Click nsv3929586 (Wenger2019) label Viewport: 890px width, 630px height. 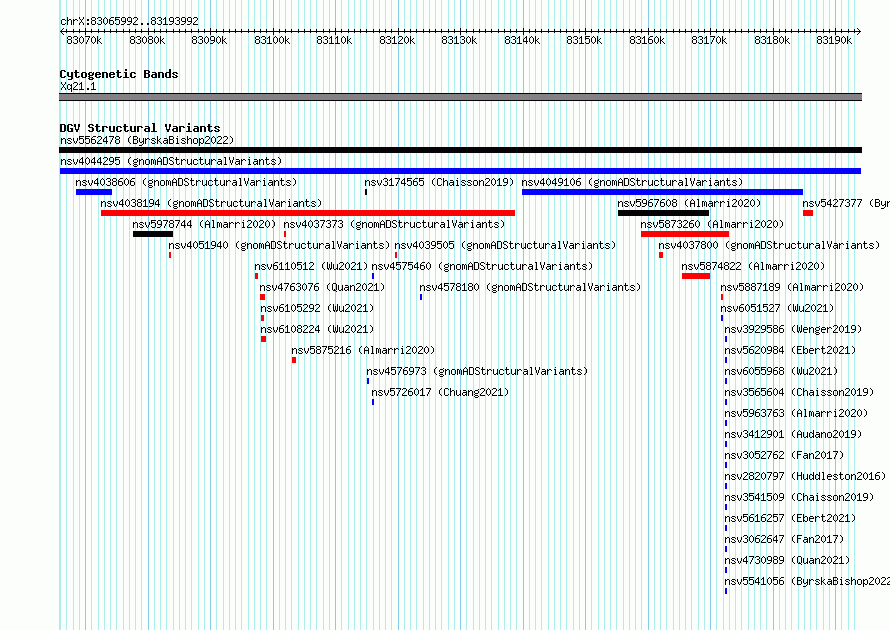[x=793, y=329]
